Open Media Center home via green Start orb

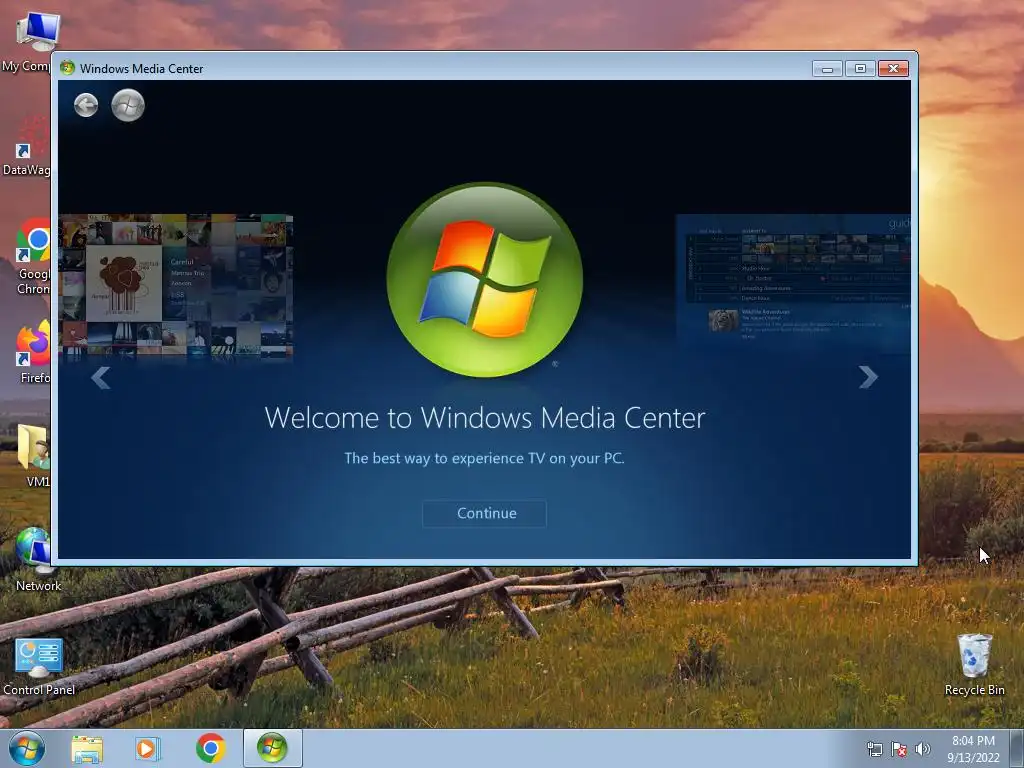[128, 105]
